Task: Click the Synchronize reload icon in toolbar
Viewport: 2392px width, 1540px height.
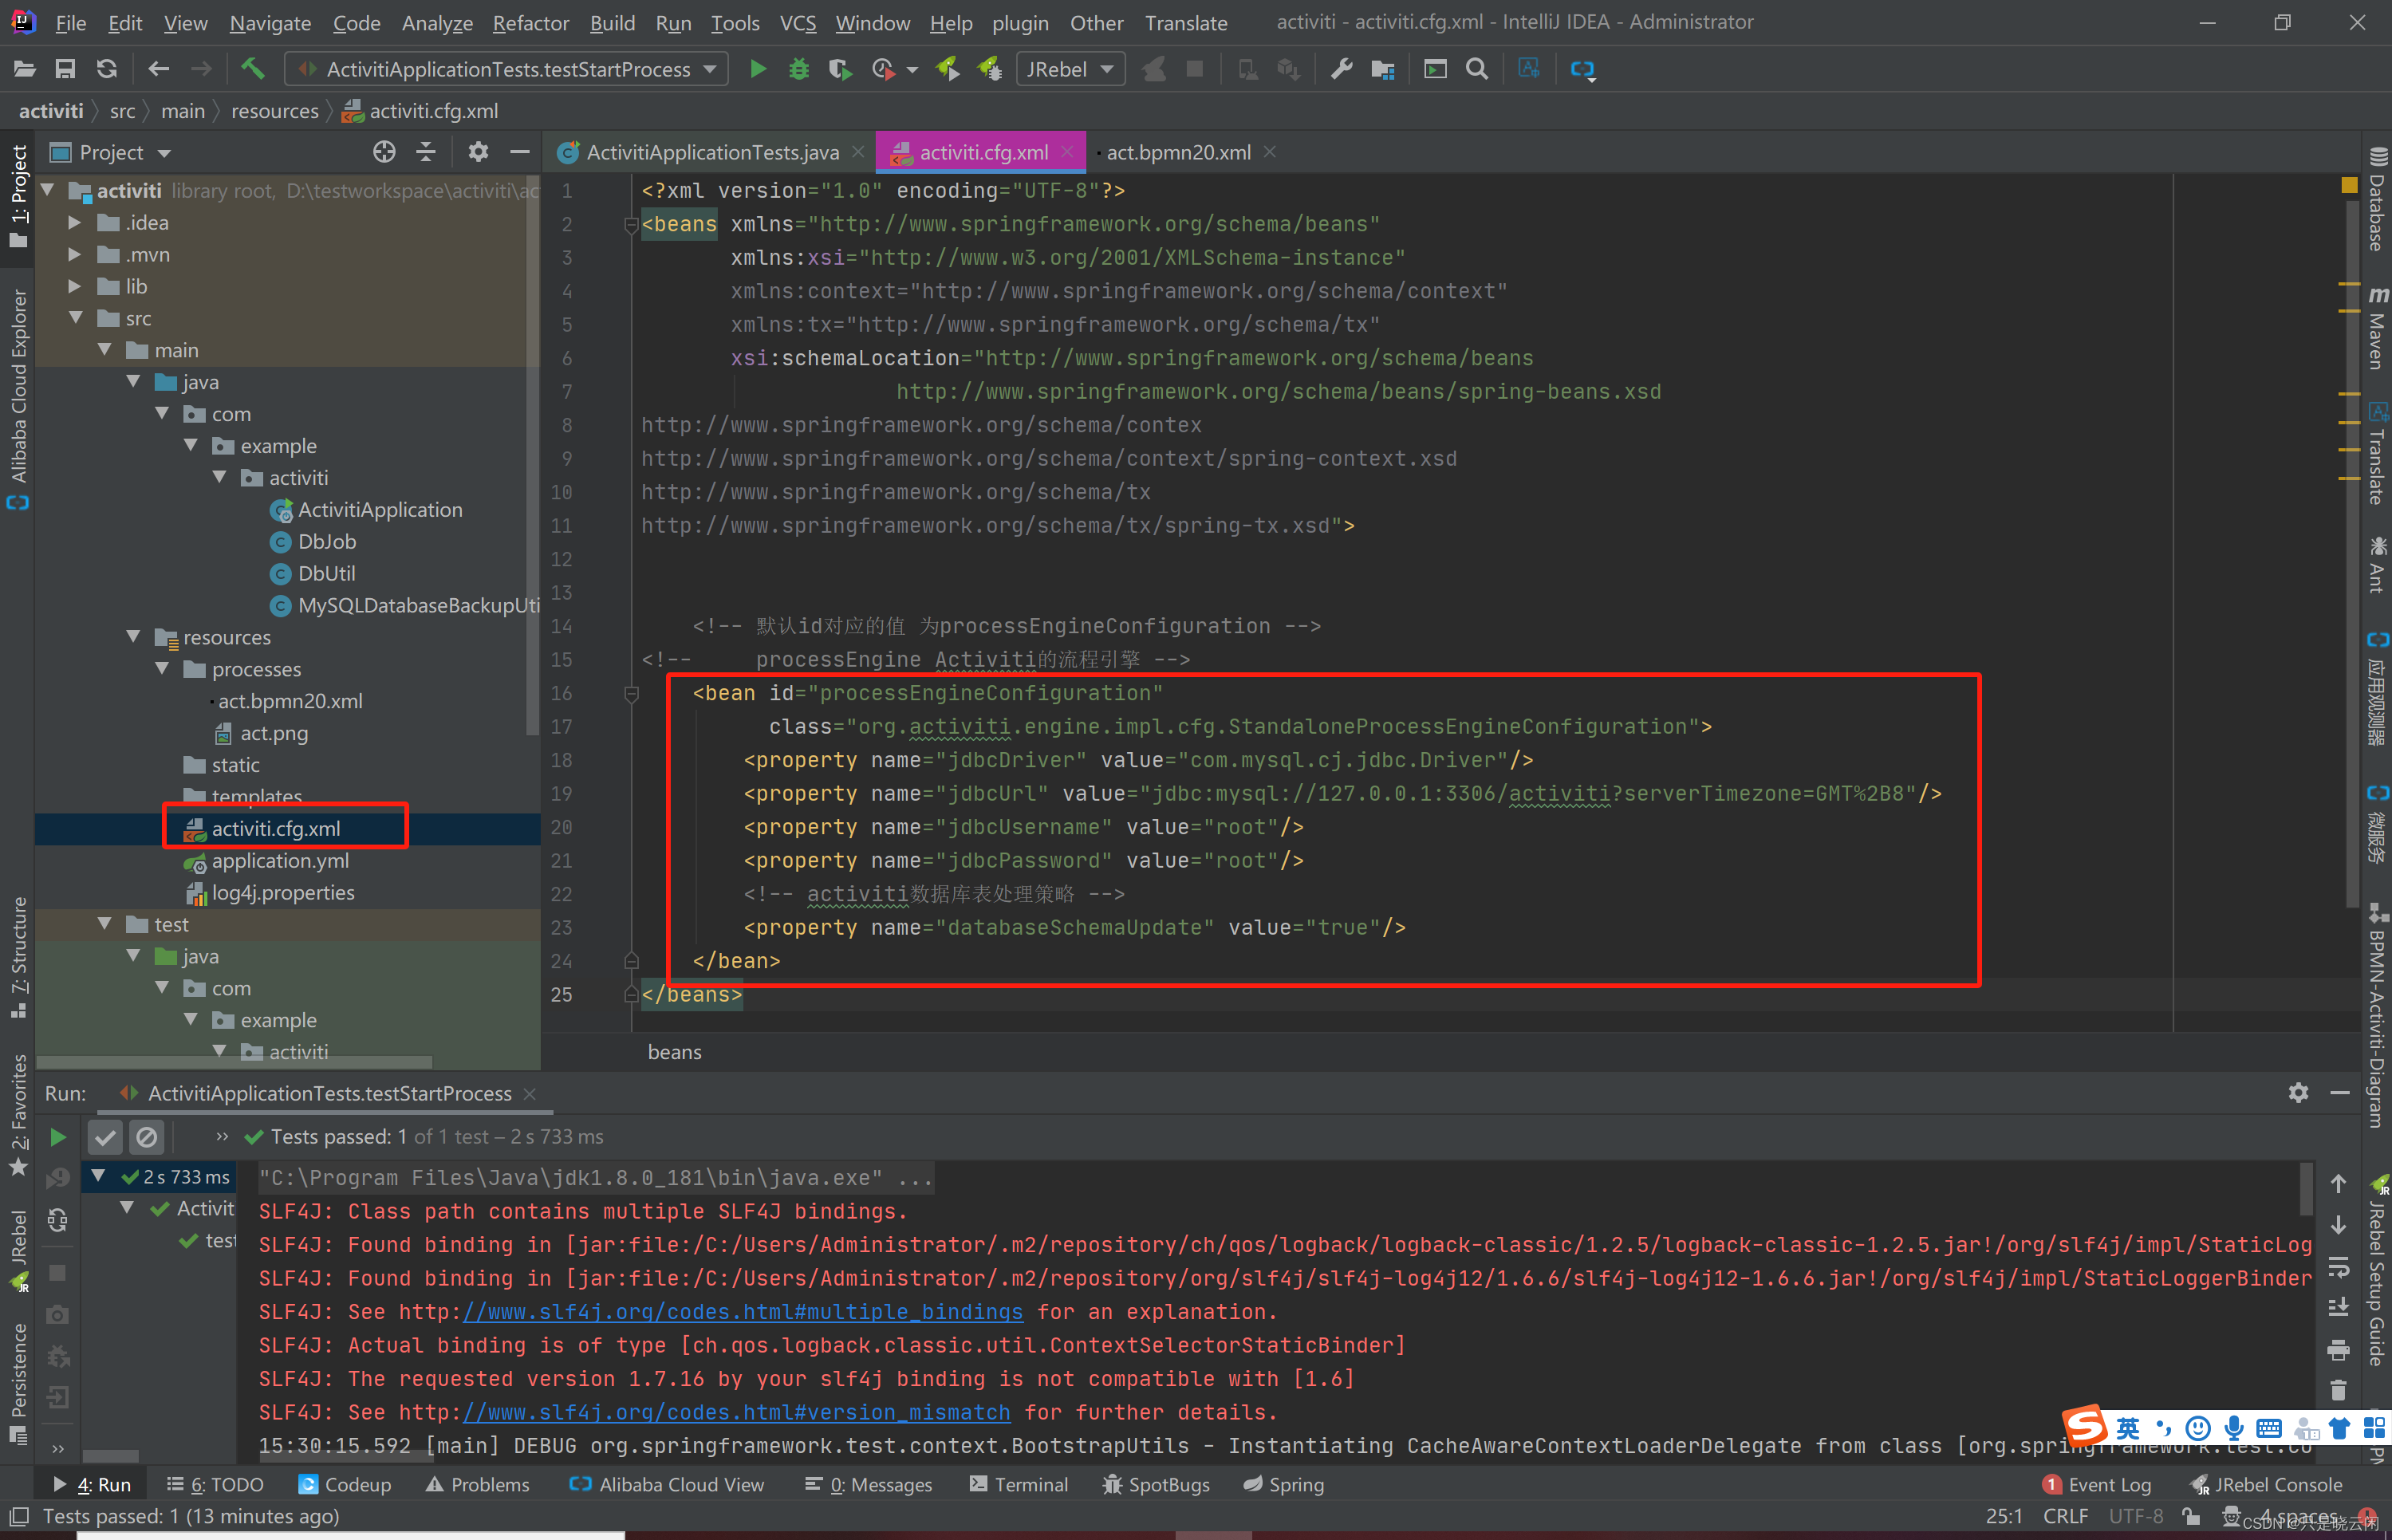Action: [x=107, y=69]
